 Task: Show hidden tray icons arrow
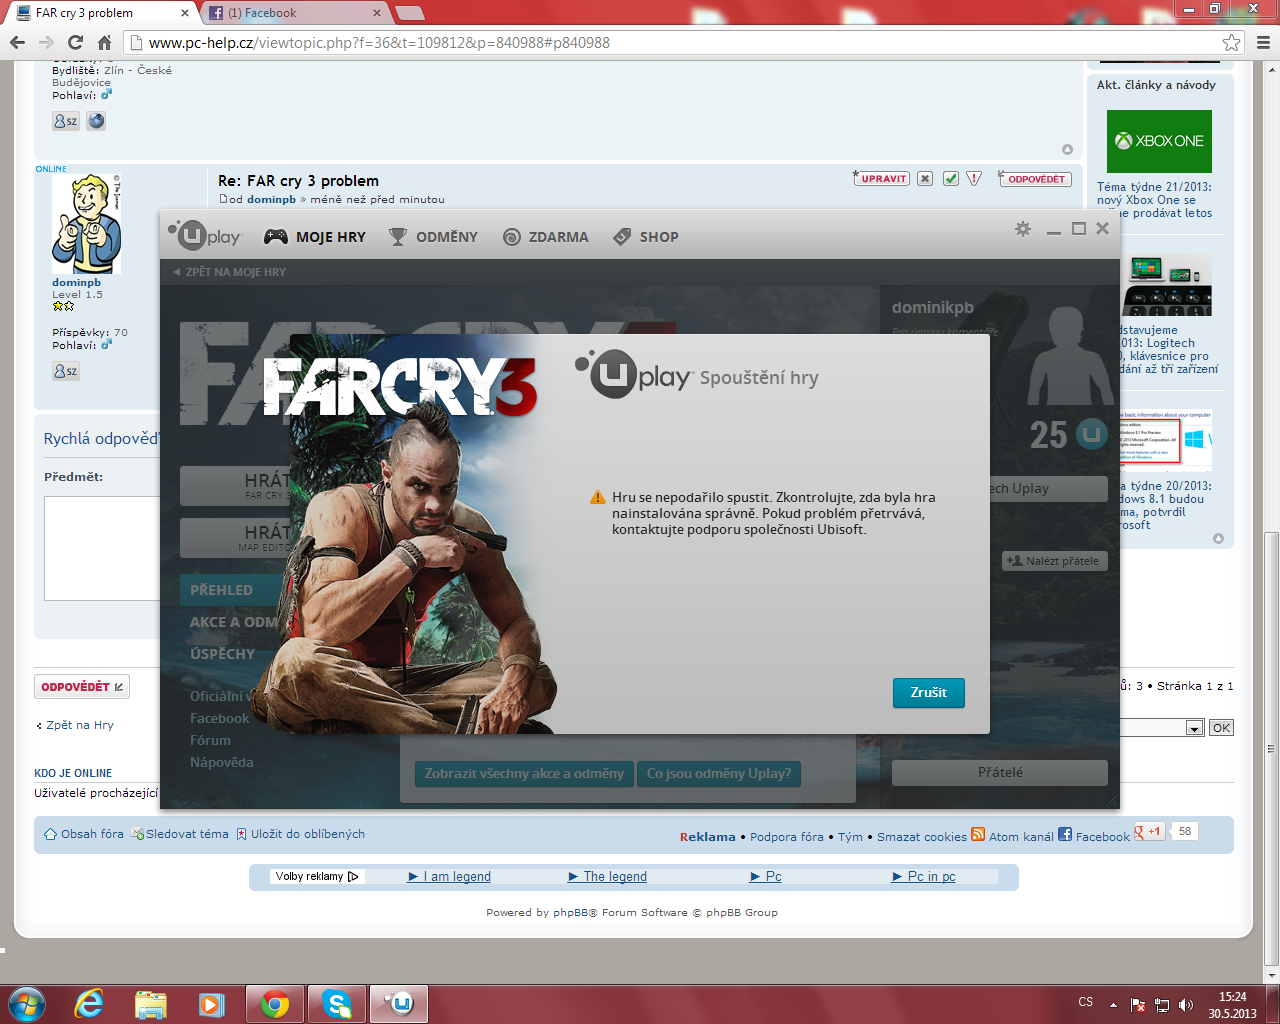click(x=1113, y=1004)
